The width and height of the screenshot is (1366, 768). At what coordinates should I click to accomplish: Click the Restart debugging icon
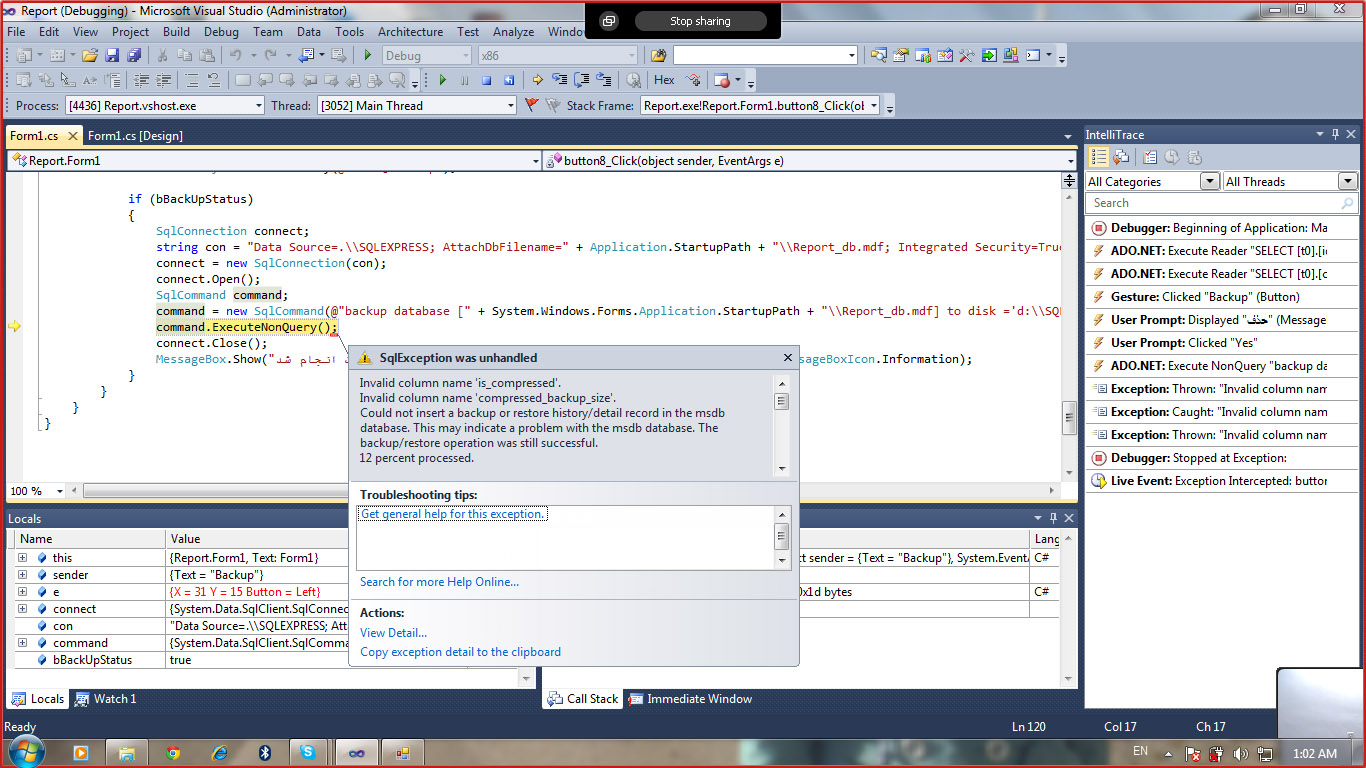click(x=509, y=80)
